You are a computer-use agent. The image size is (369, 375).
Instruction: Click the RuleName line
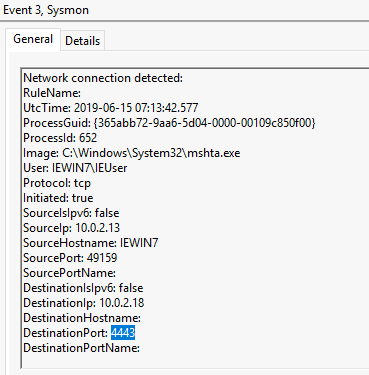[52, 93]
